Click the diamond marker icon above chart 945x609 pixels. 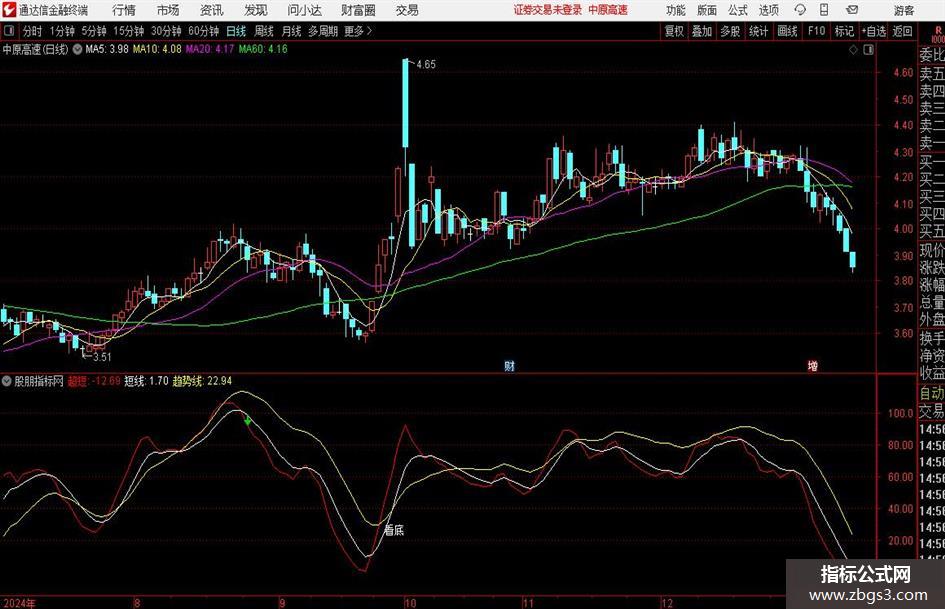(853, 49)
